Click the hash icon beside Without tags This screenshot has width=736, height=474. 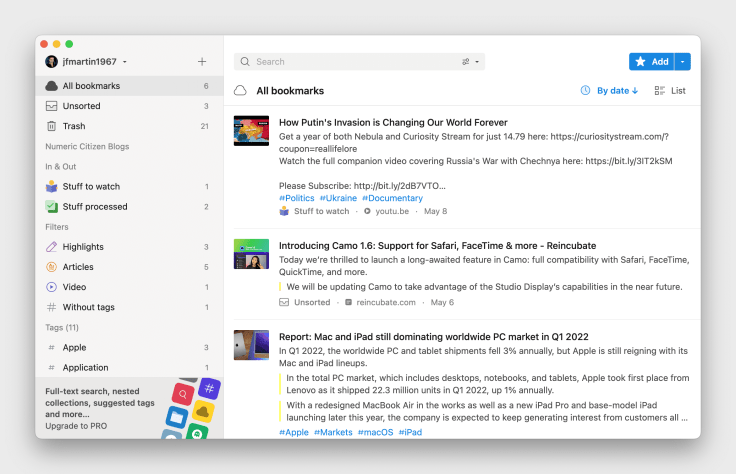(51, 307)
